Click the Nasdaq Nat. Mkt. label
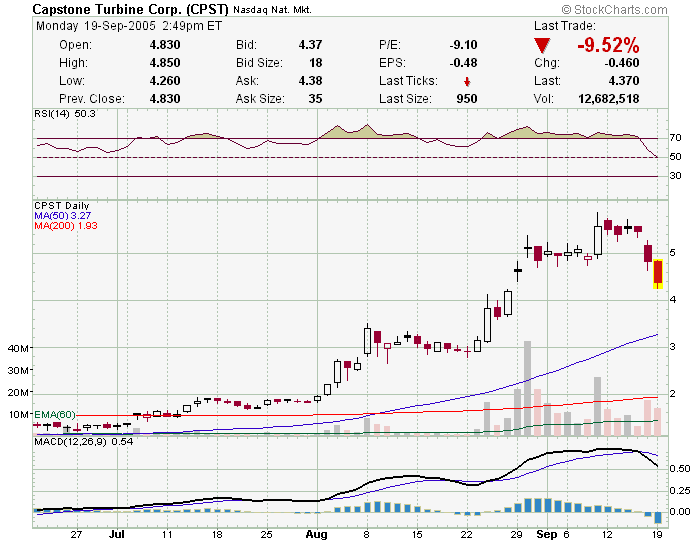Viewport: 700px width, 546px height. point(272,10)
